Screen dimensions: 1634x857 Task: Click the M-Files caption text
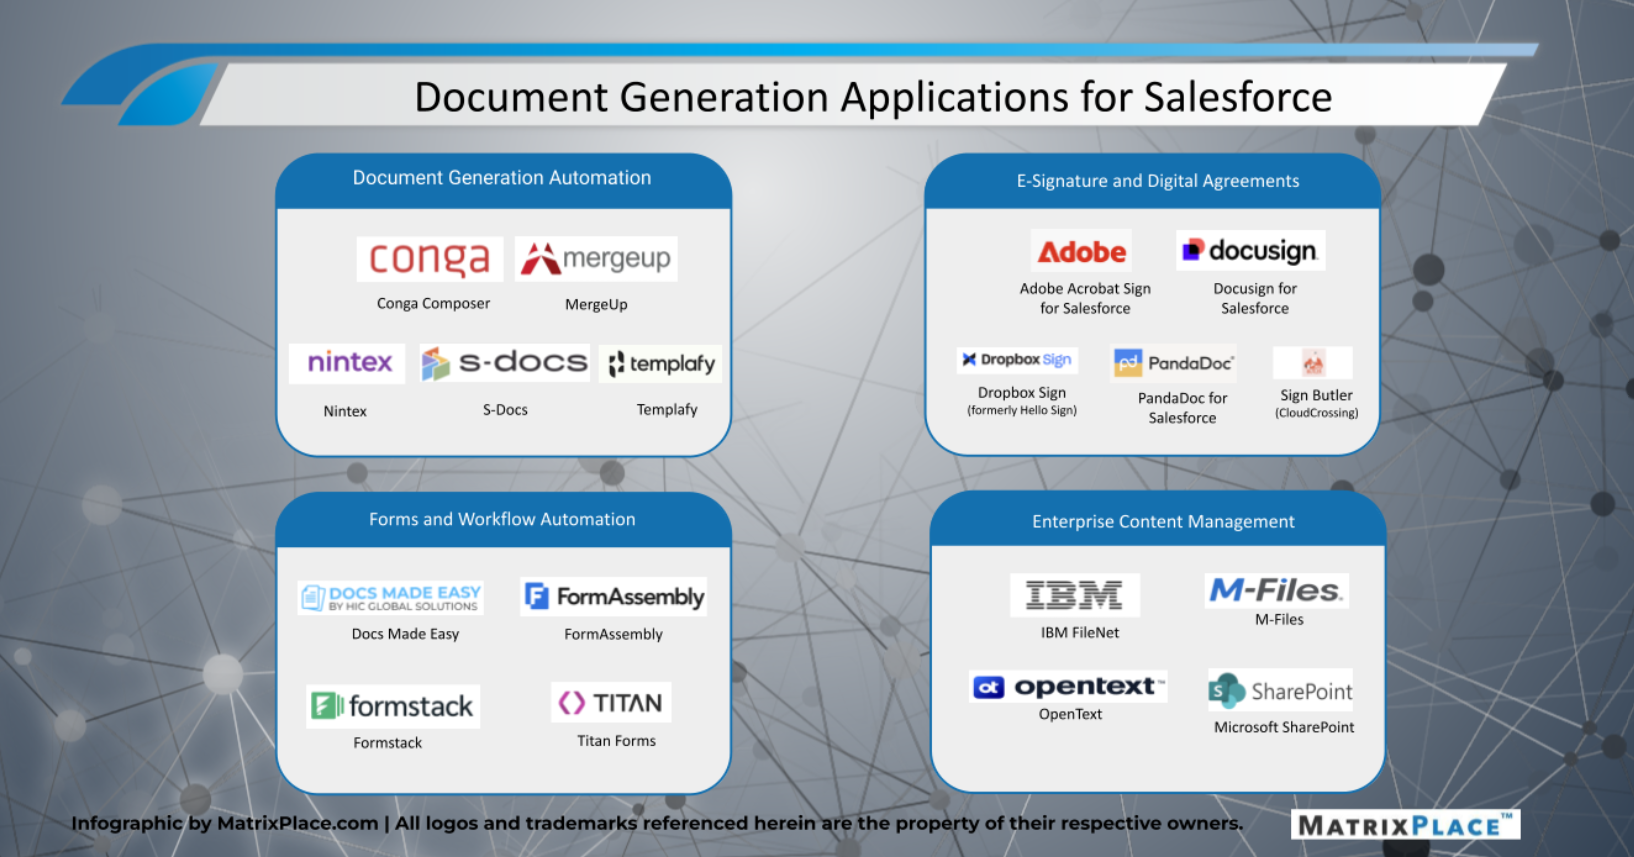tap(1279, 620)
